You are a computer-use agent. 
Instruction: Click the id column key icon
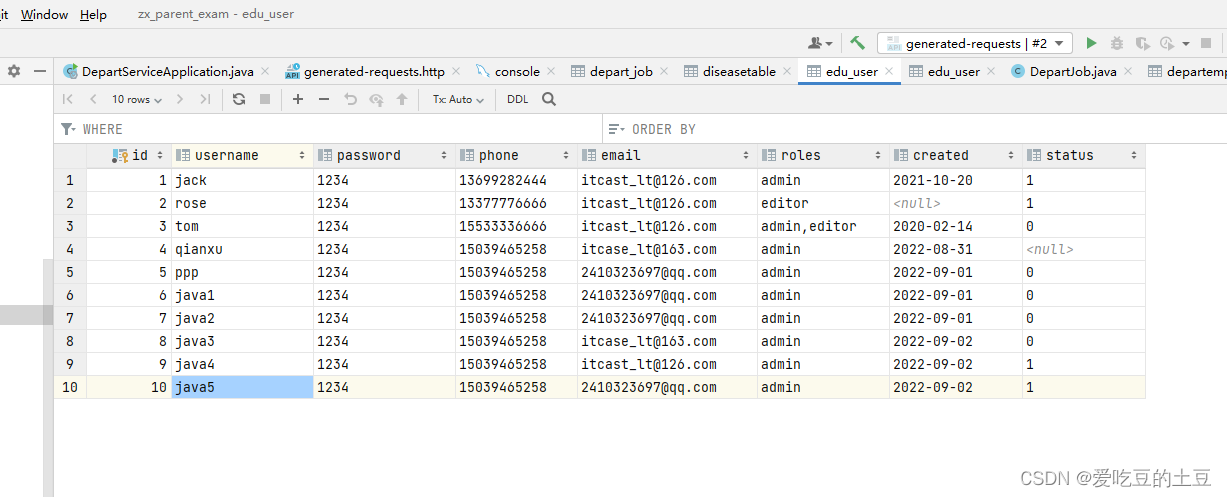120,155
